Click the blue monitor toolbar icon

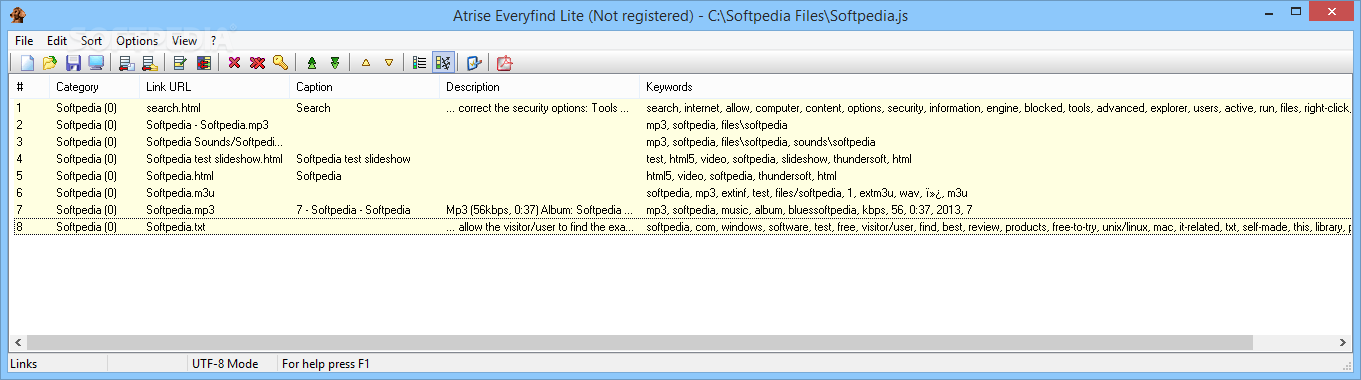point(96,63)
